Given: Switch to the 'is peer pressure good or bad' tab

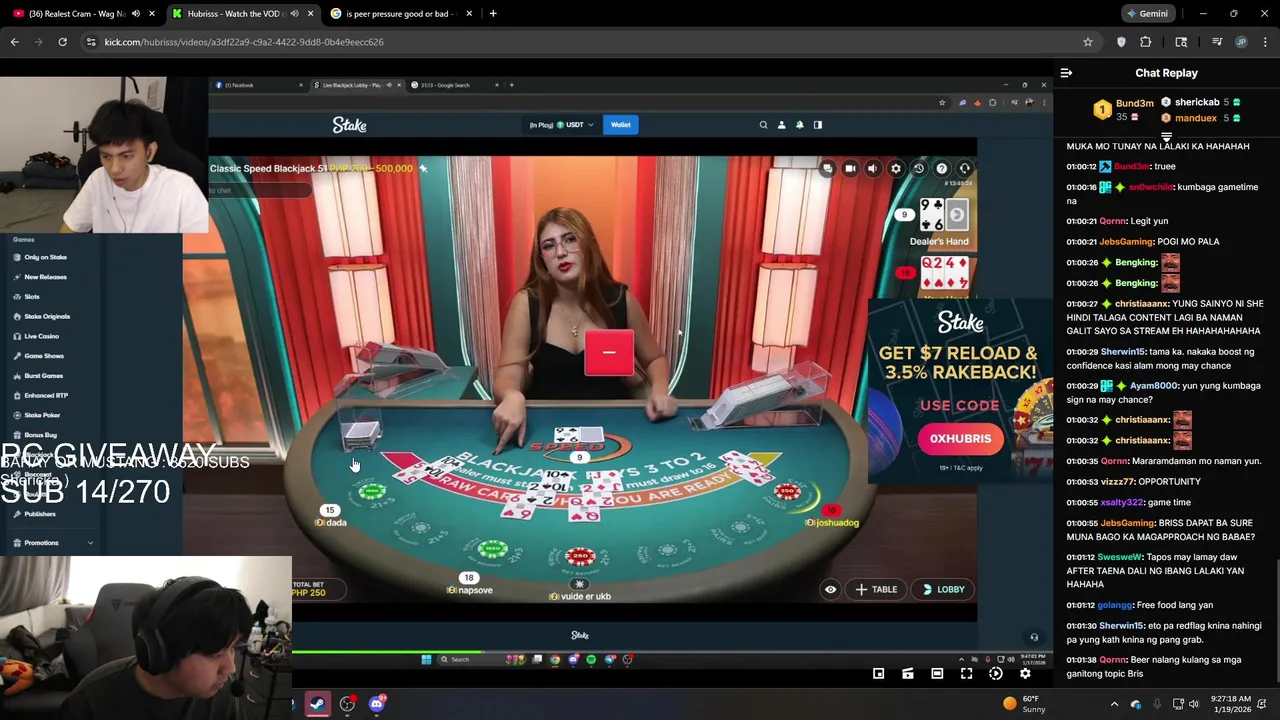Looking at the screenshot, I should [400, 14].
